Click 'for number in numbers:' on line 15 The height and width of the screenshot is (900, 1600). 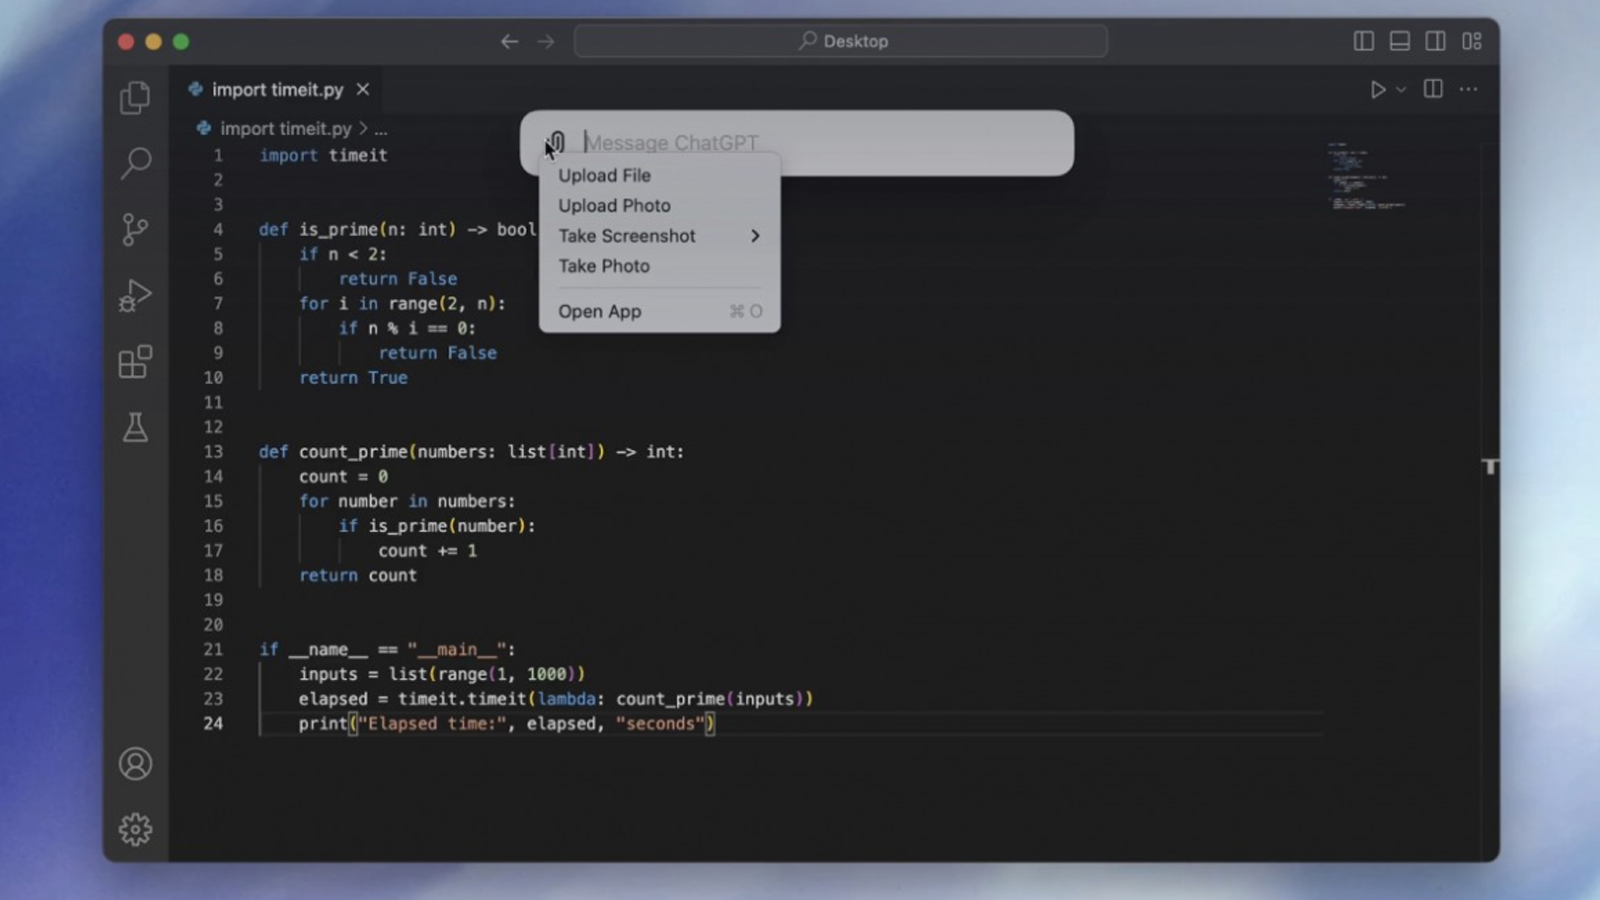(407, 501)
